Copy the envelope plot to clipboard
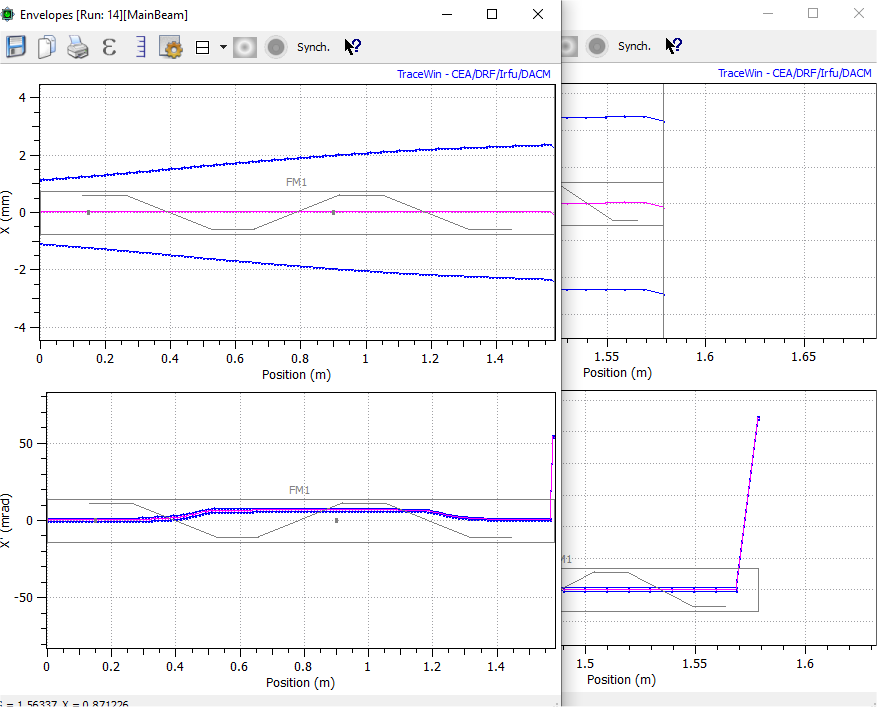The width and height of the screenshot is (877, 707). pyautogui.click(x=46, y=46)
